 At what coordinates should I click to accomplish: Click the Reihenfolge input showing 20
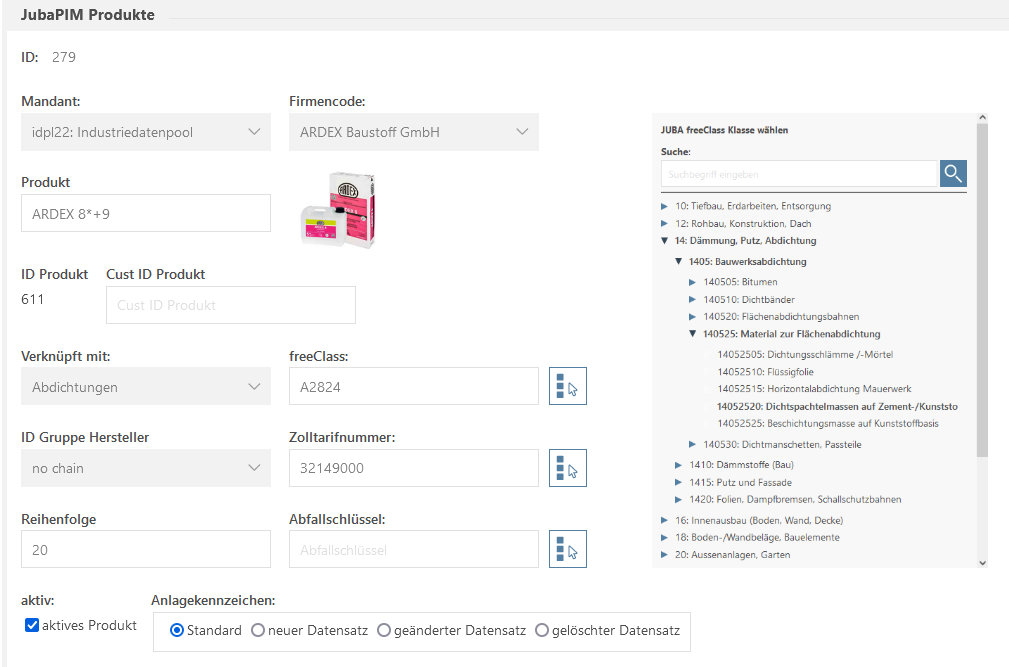pos(146,549)
